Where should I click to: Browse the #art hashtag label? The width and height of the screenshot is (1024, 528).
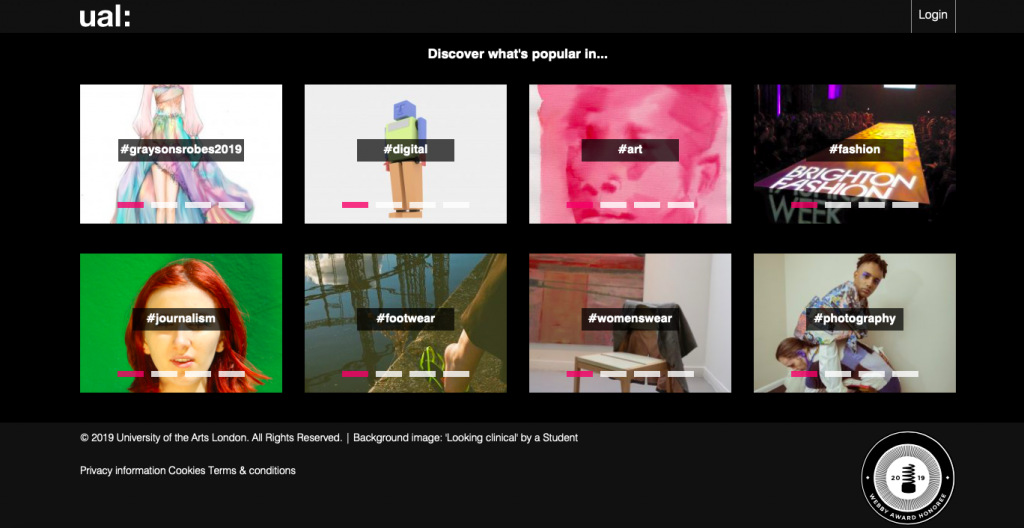pyautogui.click(x=630, y=150)
